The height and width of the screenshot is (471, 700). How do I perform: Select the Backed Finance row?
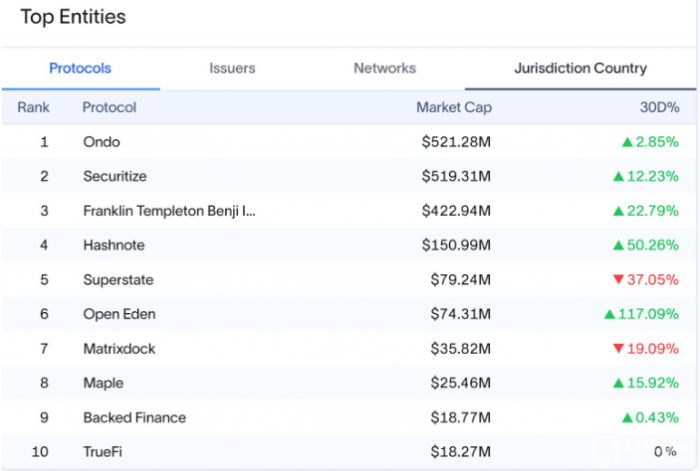(134, 418)
